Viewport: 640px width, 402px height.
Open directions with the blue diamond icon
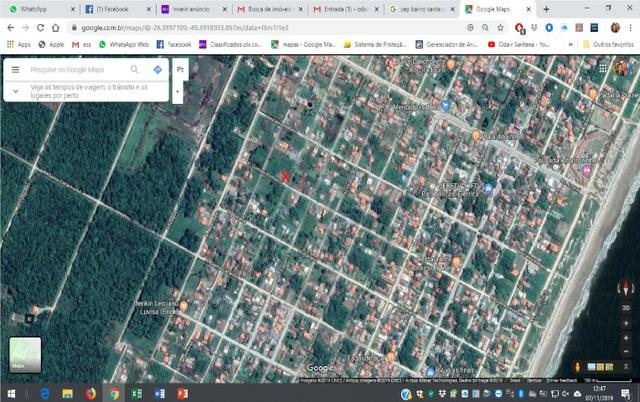[x=158, y=70]
